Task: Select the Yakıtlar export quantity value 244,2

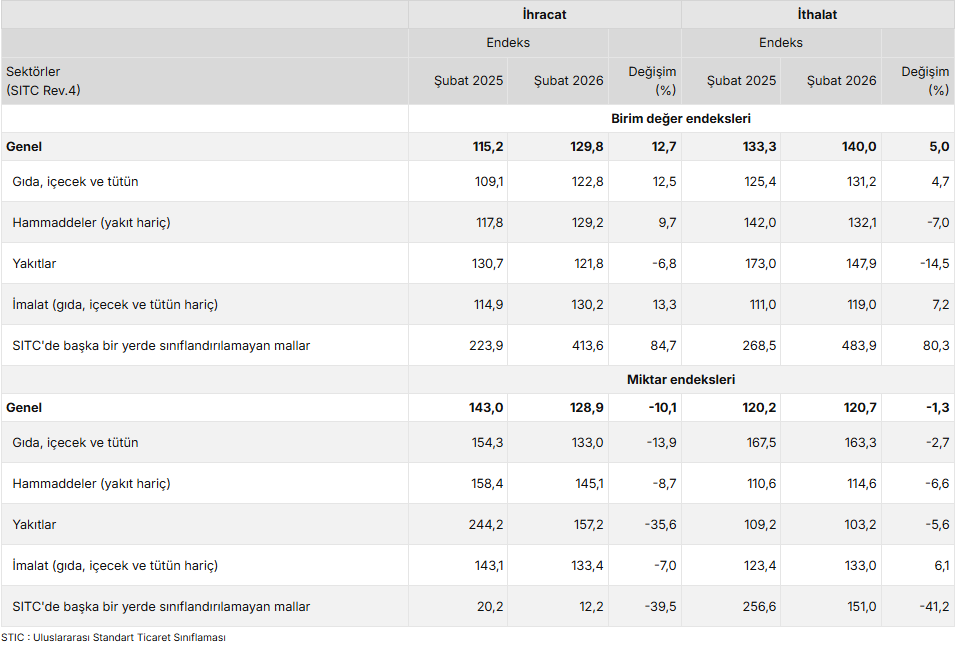Action: (486, 525)
